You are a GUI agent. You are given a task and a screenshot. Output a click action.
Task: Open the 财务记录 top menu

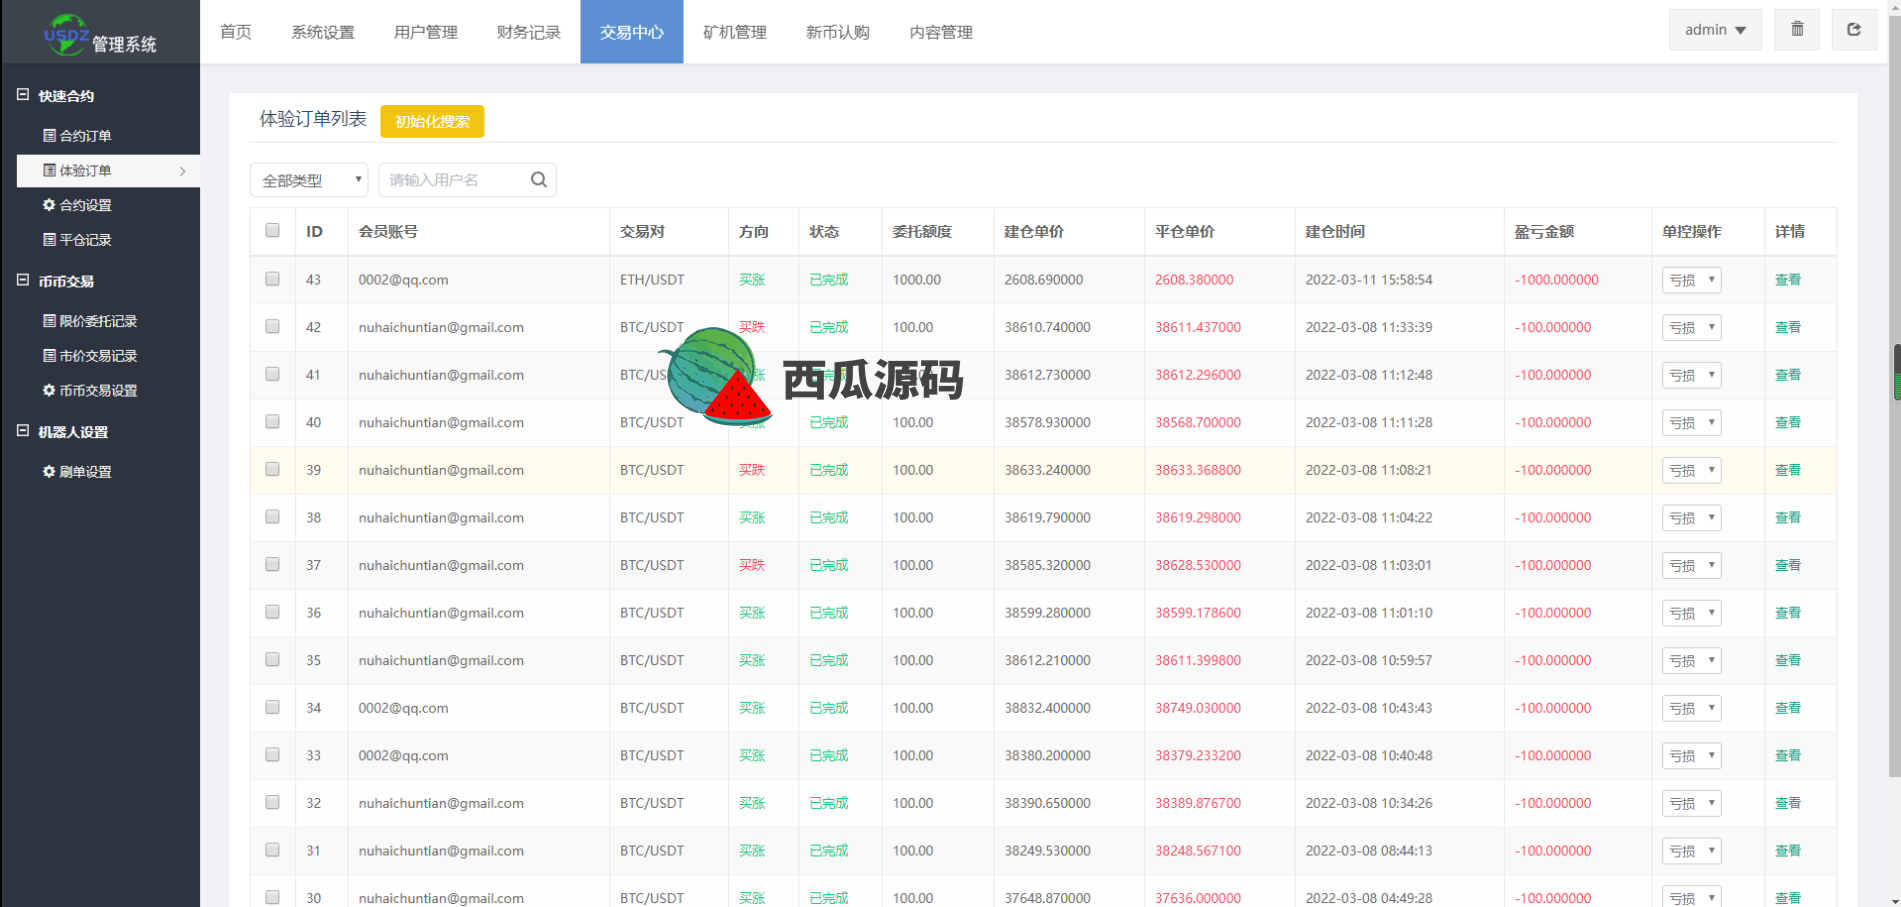529,32
